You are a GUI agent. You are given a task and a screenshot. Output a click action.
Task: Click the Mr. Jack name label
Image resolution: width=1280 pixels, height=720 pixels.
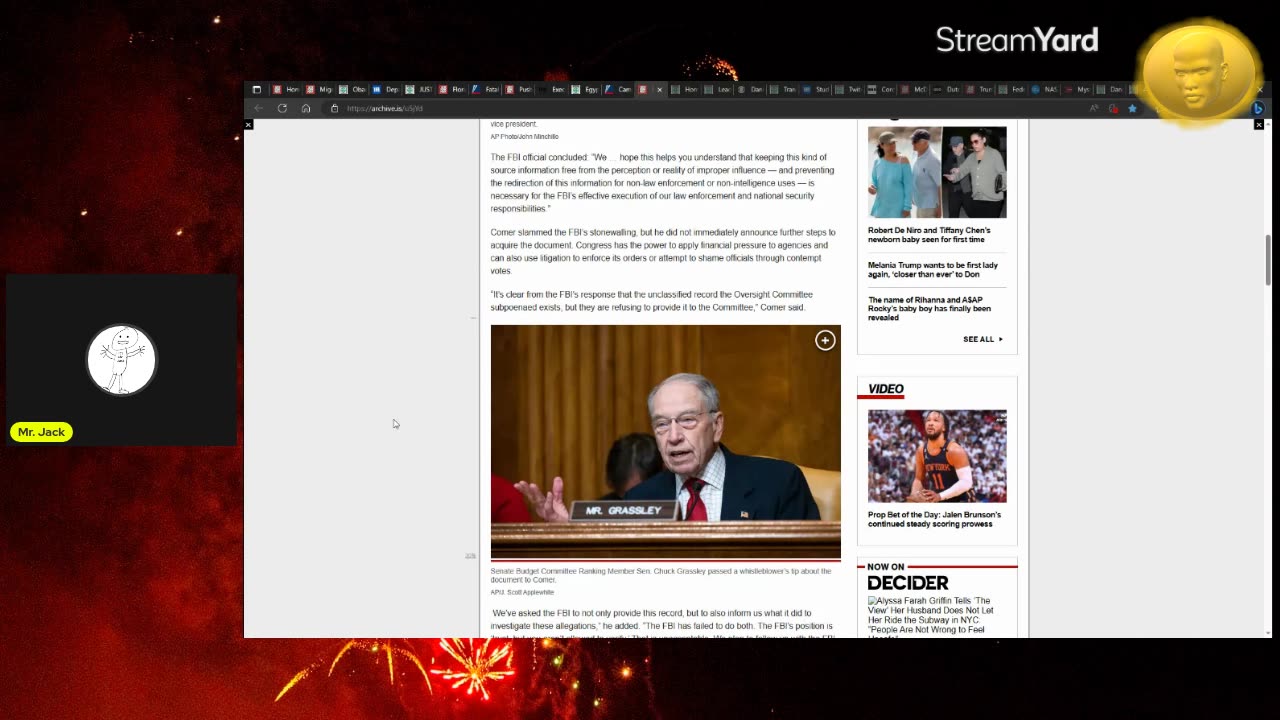point(41,432)
